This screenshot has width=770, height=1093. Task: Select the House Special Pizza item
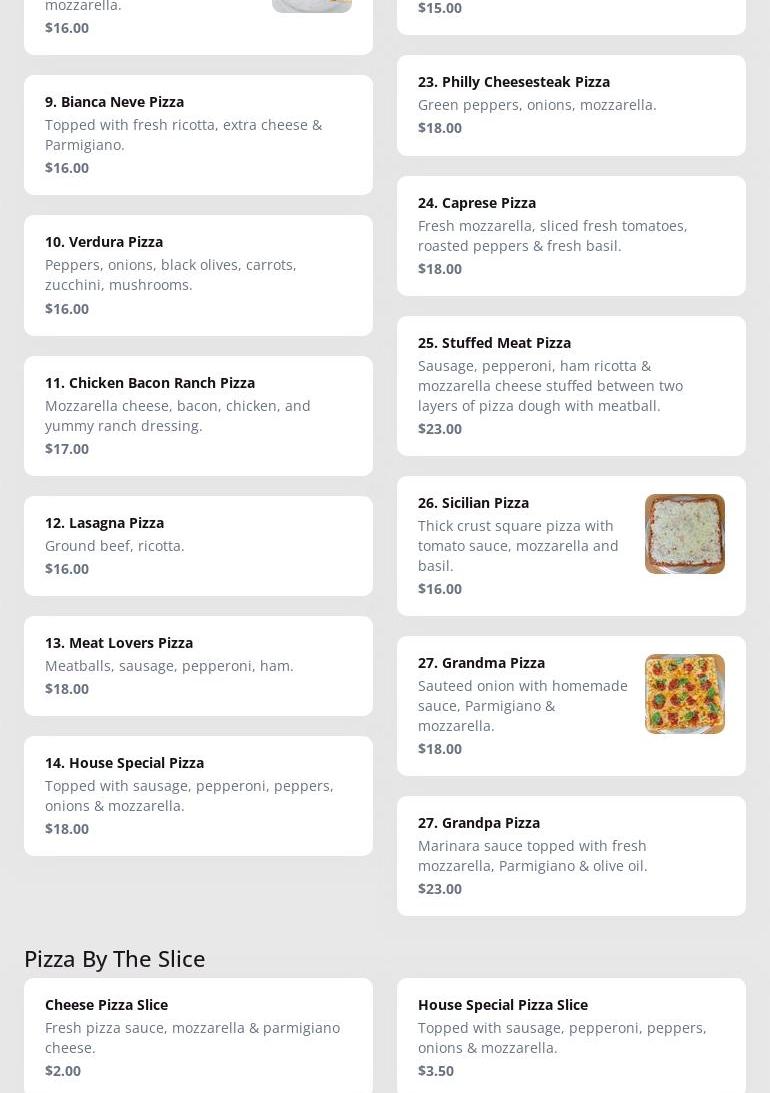point(198,795)
